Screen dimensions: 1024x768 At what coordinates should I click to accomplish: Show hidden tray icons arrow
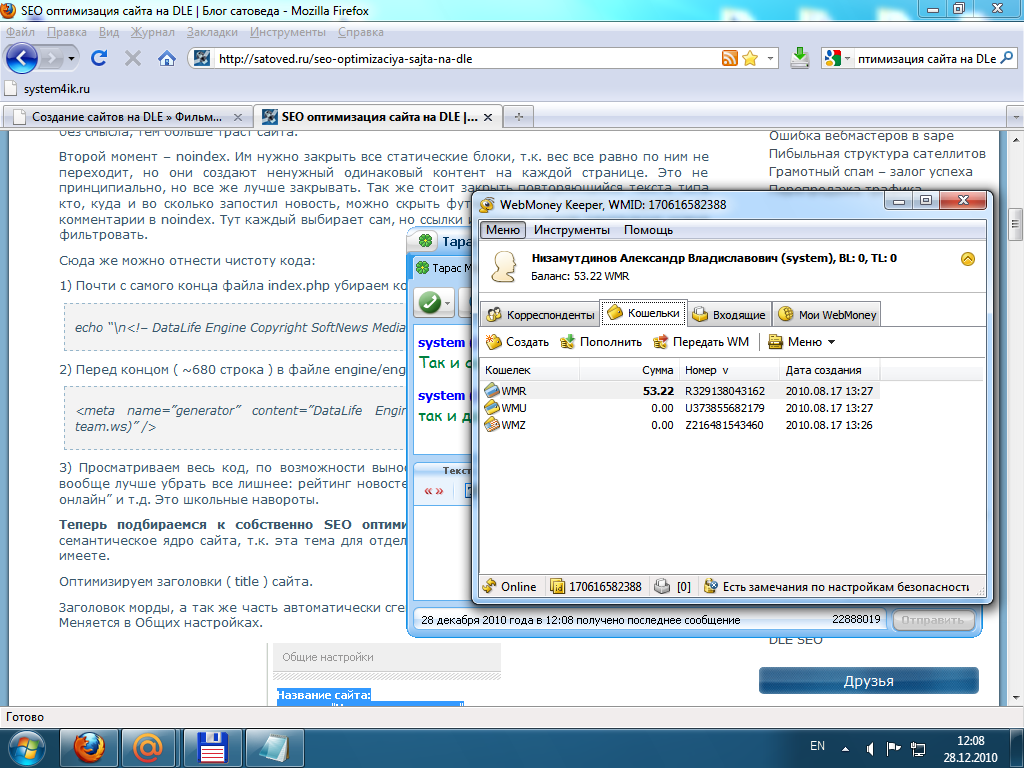tap(845, 749)
